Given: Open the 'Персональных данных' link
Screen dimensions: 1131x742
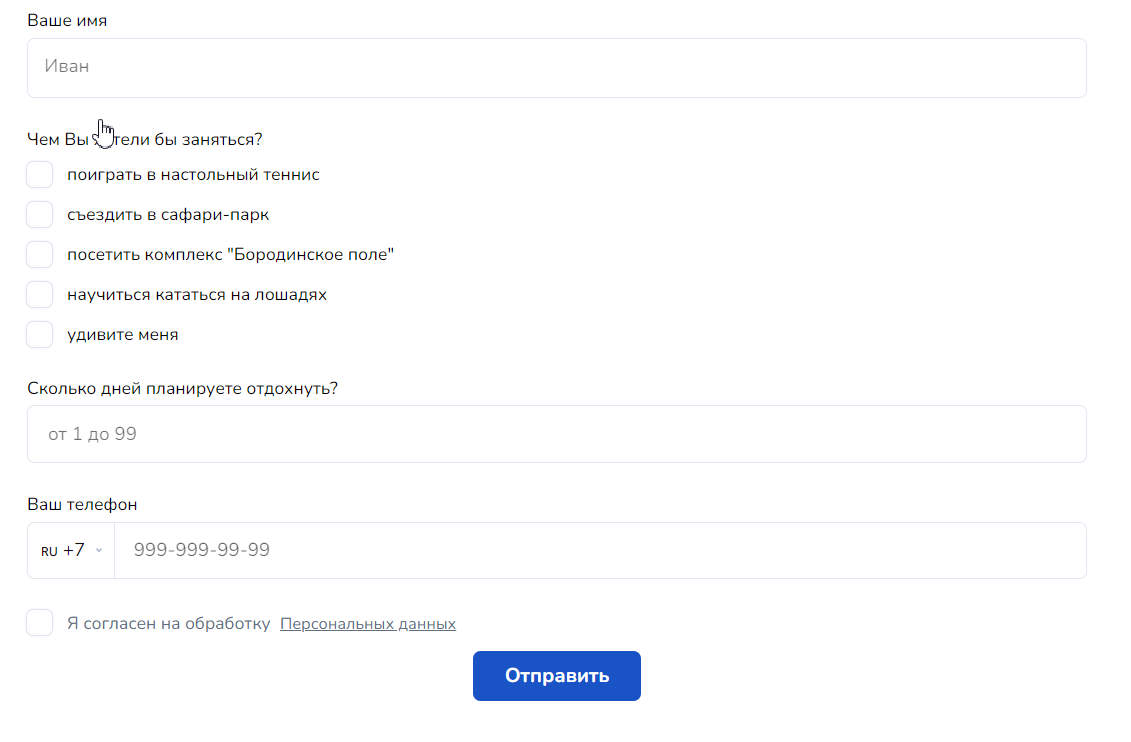Looking at the screenshot, I should coord(368,624).
